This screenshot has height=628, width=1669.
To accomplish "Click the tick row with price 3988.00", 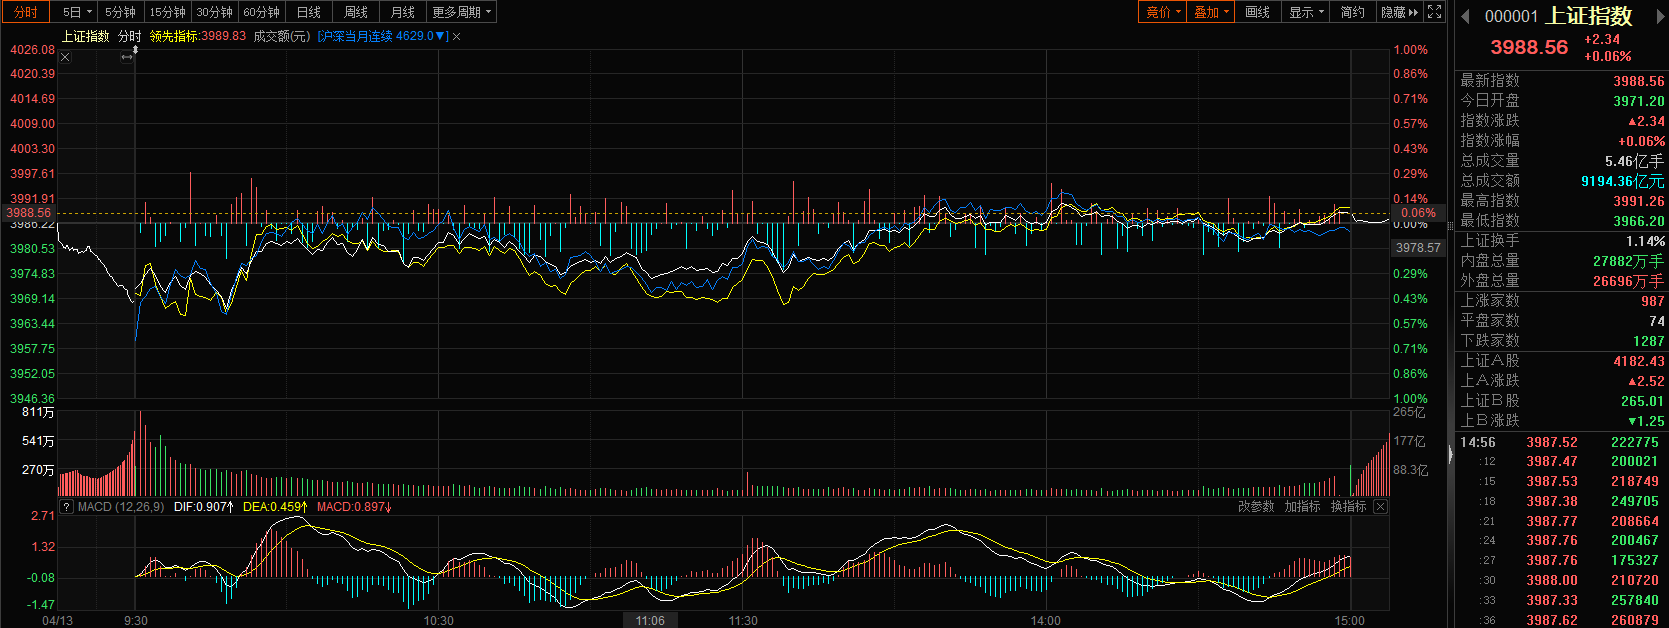I will point(1562,580).
